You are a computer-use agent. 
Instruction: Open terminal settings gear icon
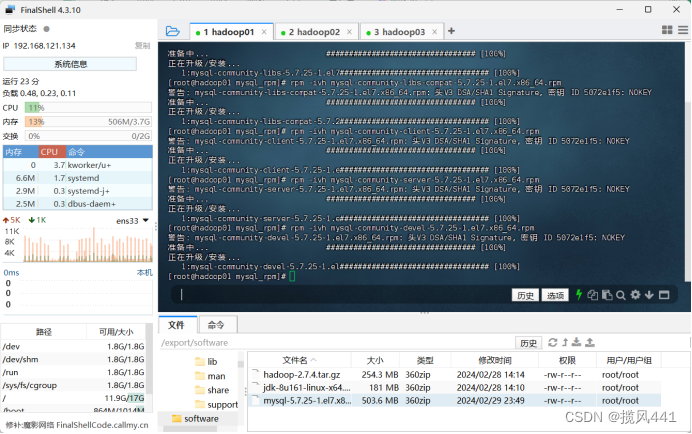coord(635,294)
